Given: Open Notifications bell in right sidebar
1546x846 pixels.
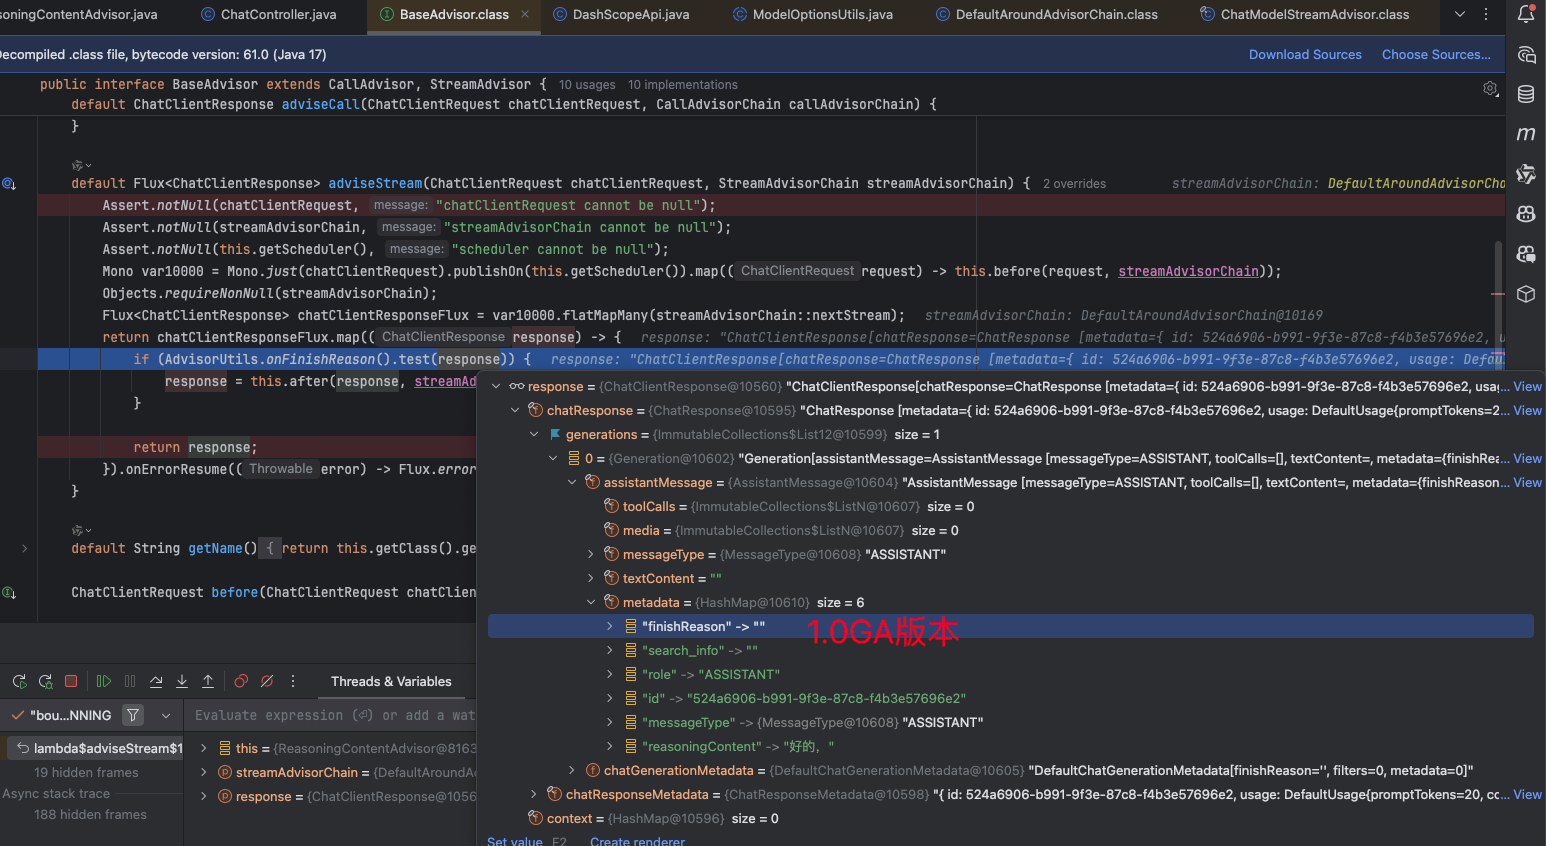Looking at the screenshot, I should pyautogui.click(x=1526, y=14).
